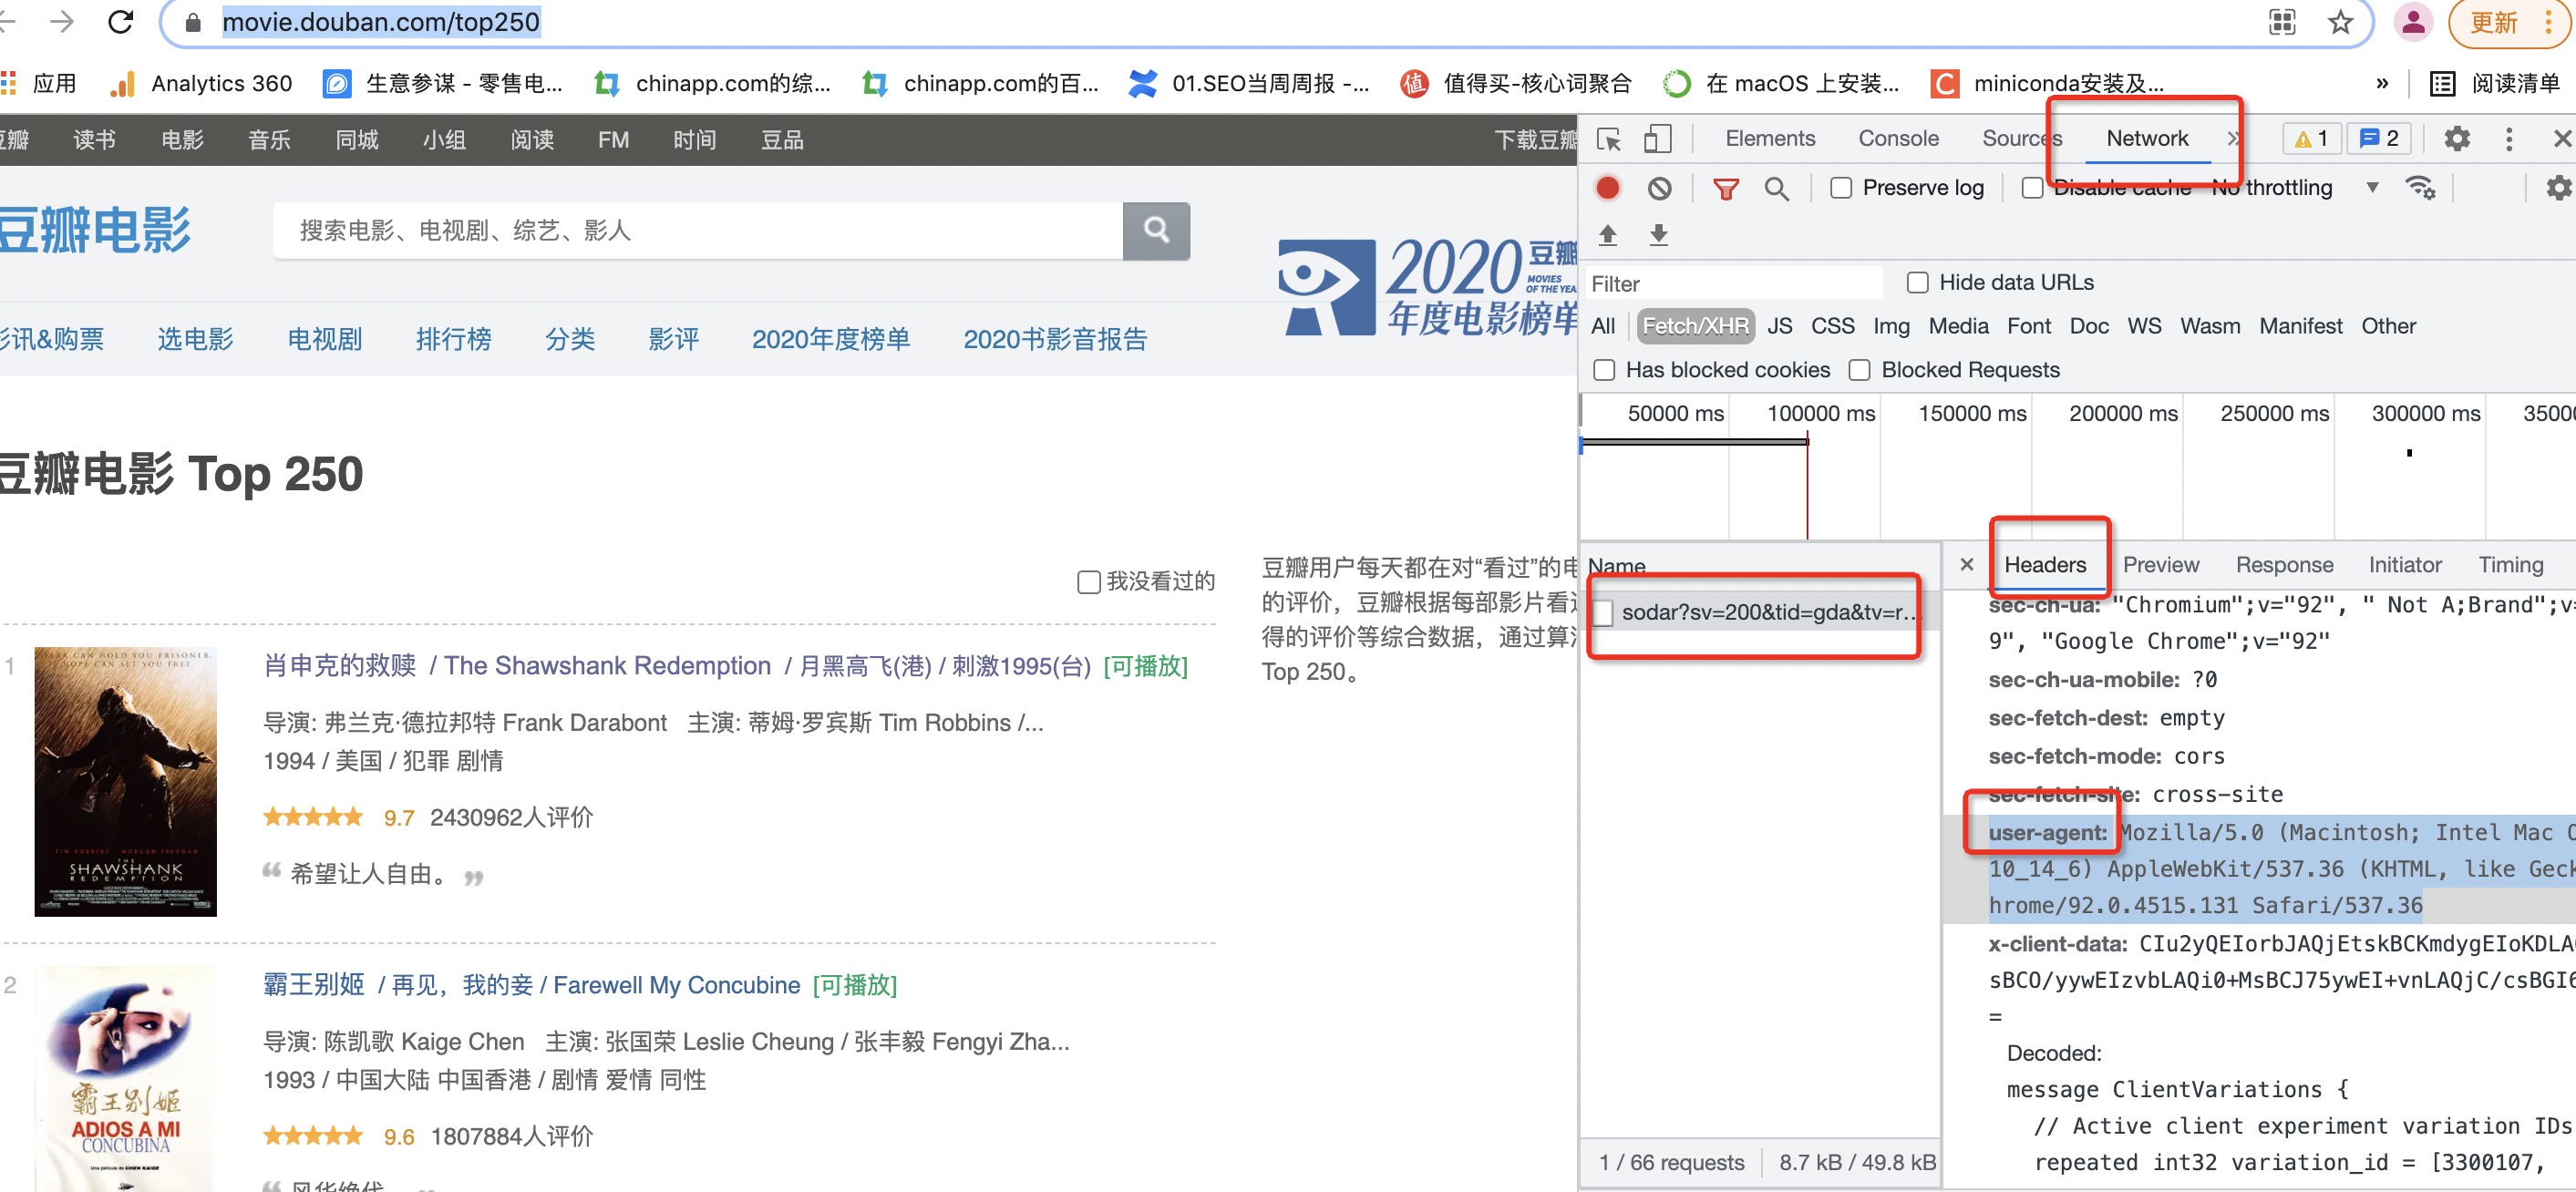The height and width of the screenshot is (1192, 2576).
Task: Open Network panel settings gear
Action: (2558, 188)
